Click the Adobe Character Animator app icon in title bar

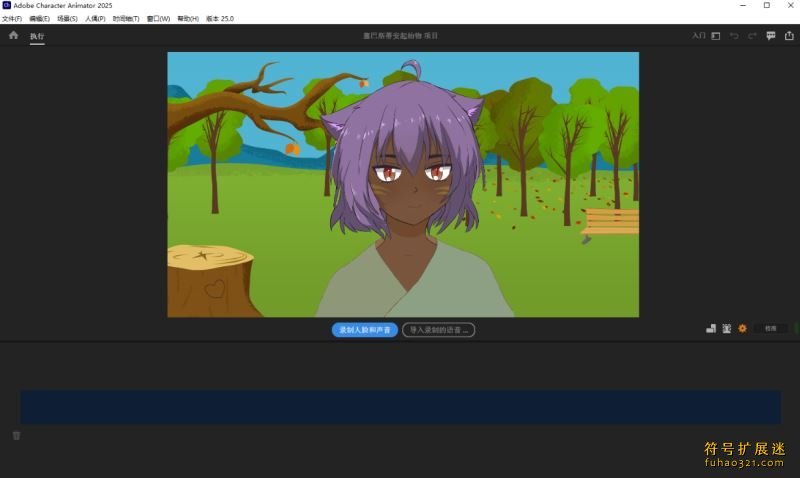point(6,5)
